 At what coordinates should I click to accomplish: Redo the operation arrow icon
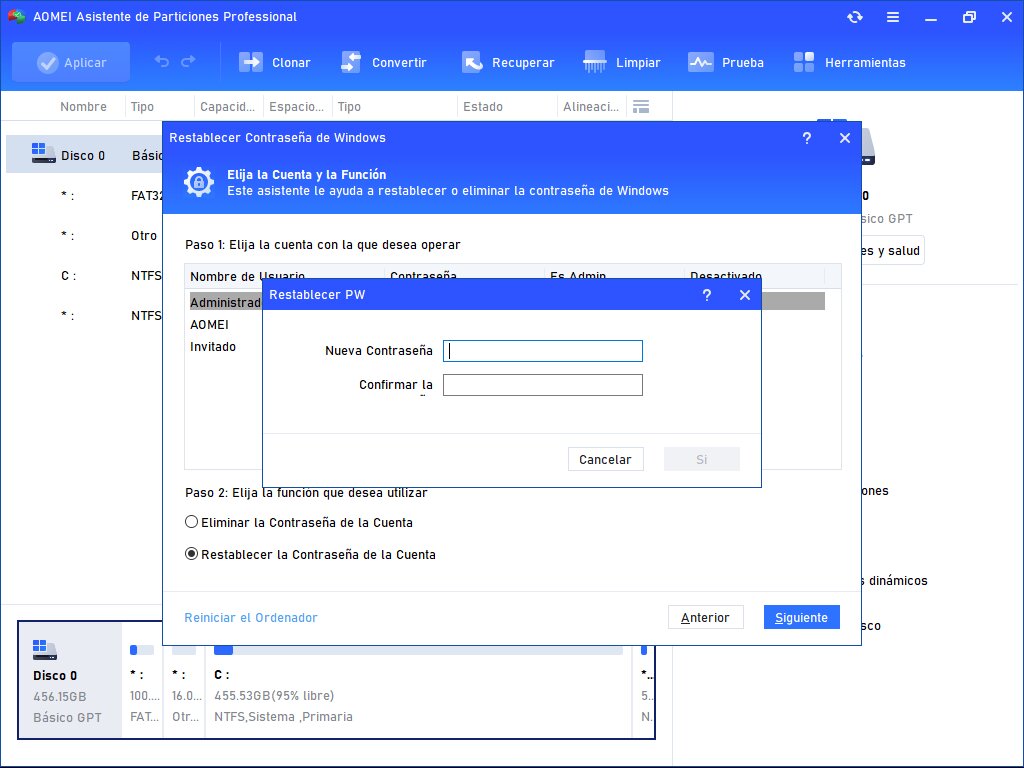click(x=189, y=61)
